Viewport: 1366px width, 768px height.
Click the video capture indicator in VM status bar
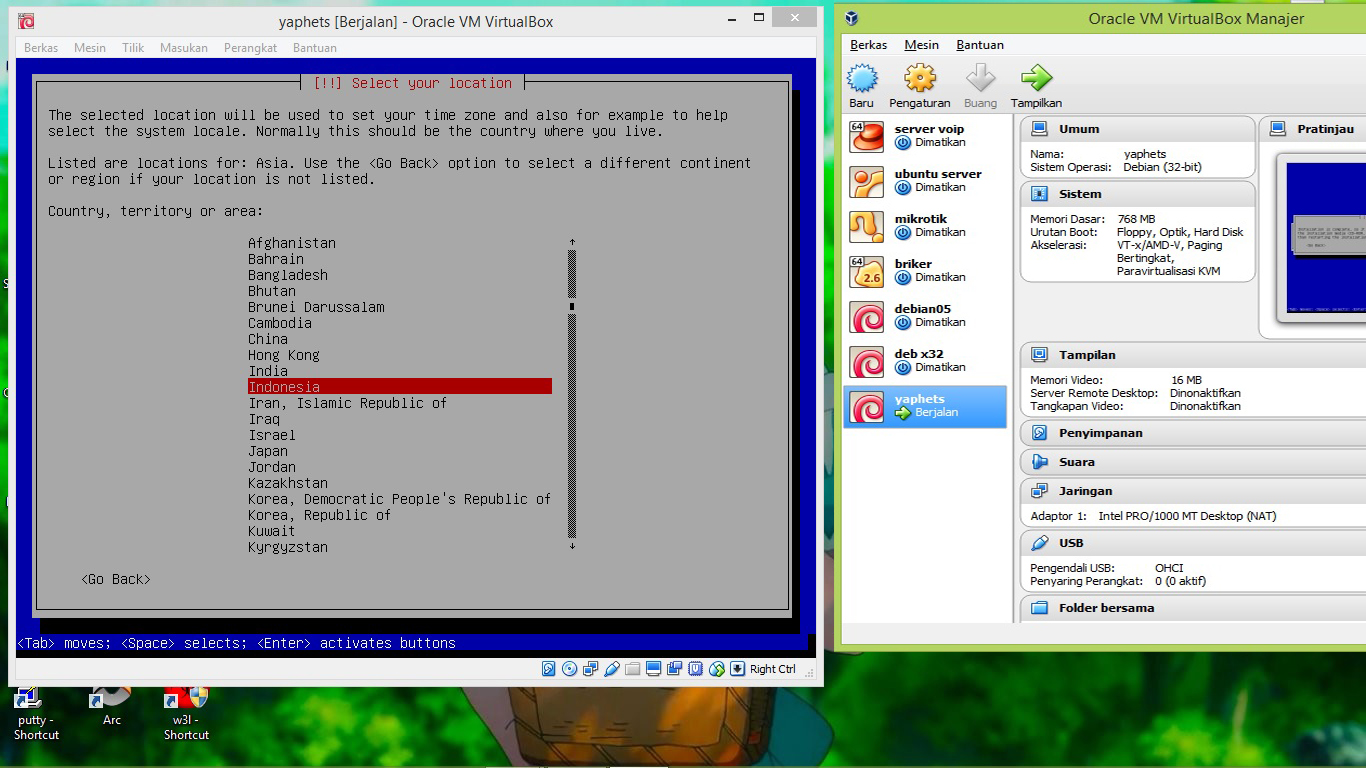tap(675, 669)
